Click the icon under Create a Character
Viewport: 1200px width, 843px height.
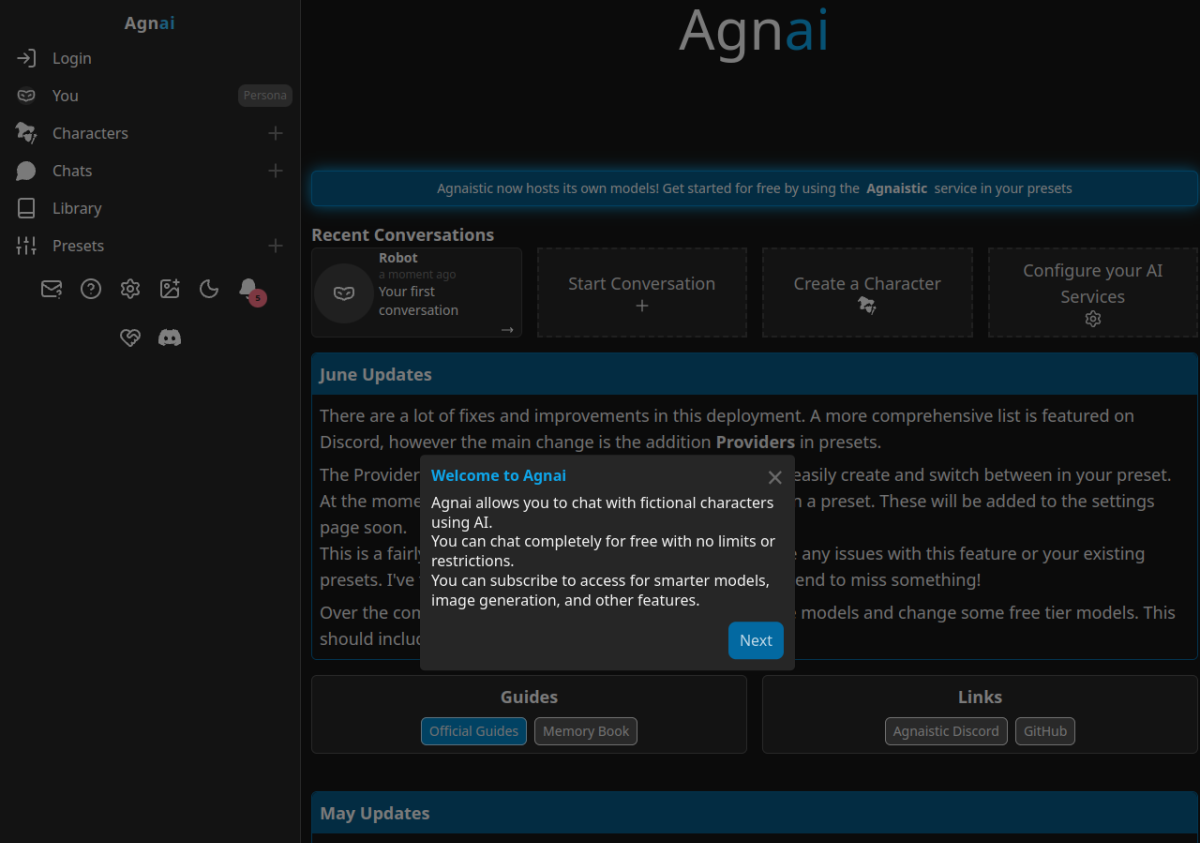(x=867, y=306)
